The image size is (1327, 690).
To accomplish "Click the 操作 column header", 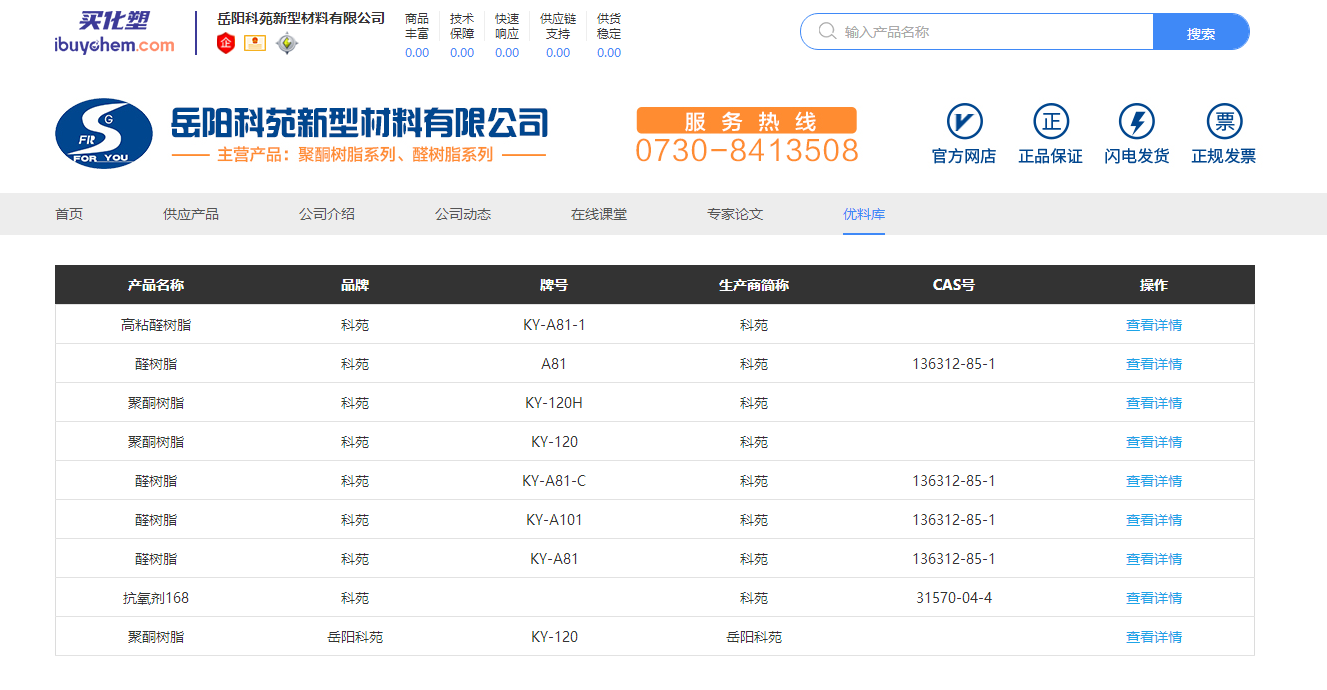I will pyautogui.click(x=1154, y=285).
